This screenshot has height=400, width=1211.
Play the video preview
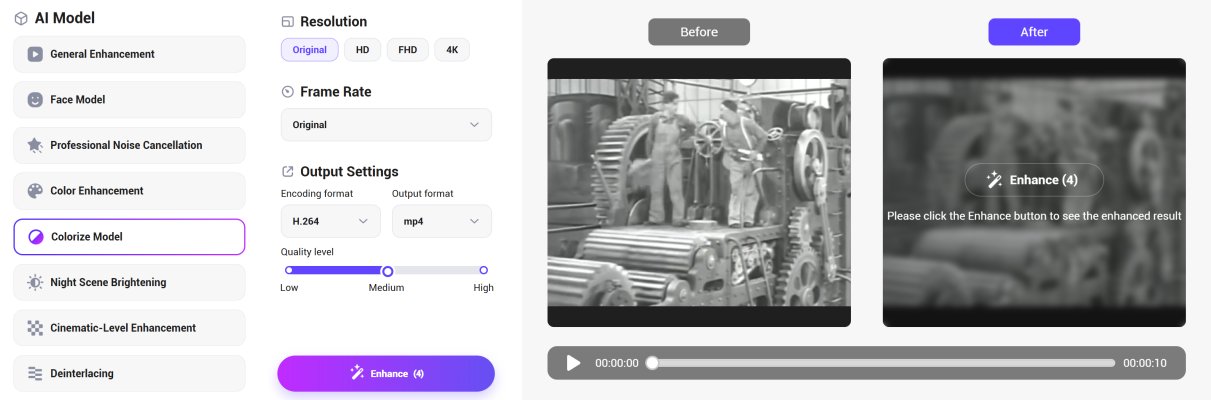pyautogui.click(x=573, y=363)
